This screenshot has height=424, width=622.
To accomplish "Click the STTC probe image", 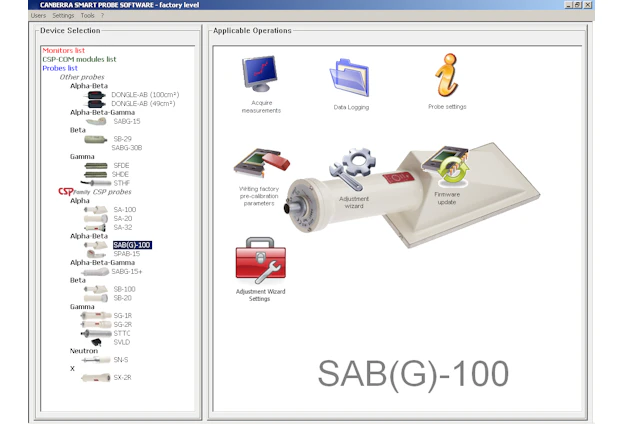I will coord(96,334).
